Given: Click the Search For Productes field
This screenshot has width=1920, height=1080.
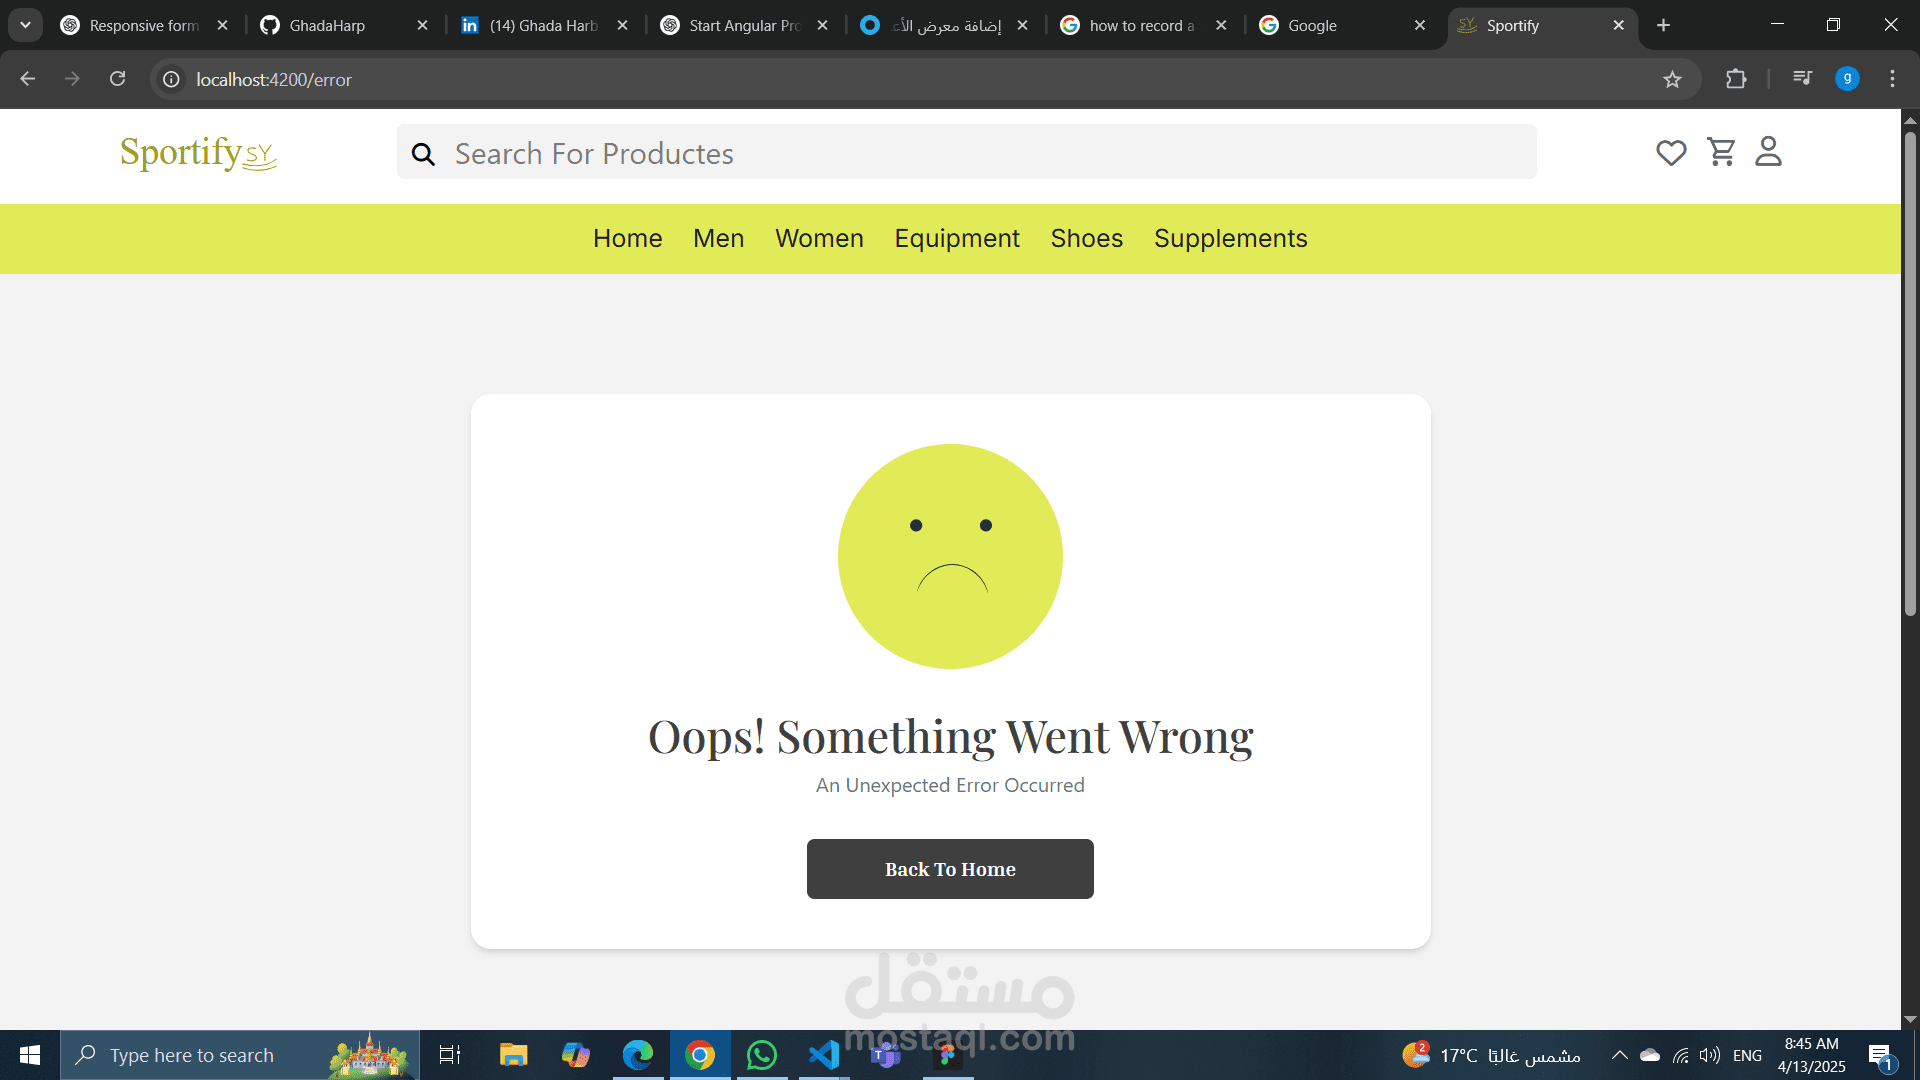Looking at the screenshot, I should tap(990, 153).
